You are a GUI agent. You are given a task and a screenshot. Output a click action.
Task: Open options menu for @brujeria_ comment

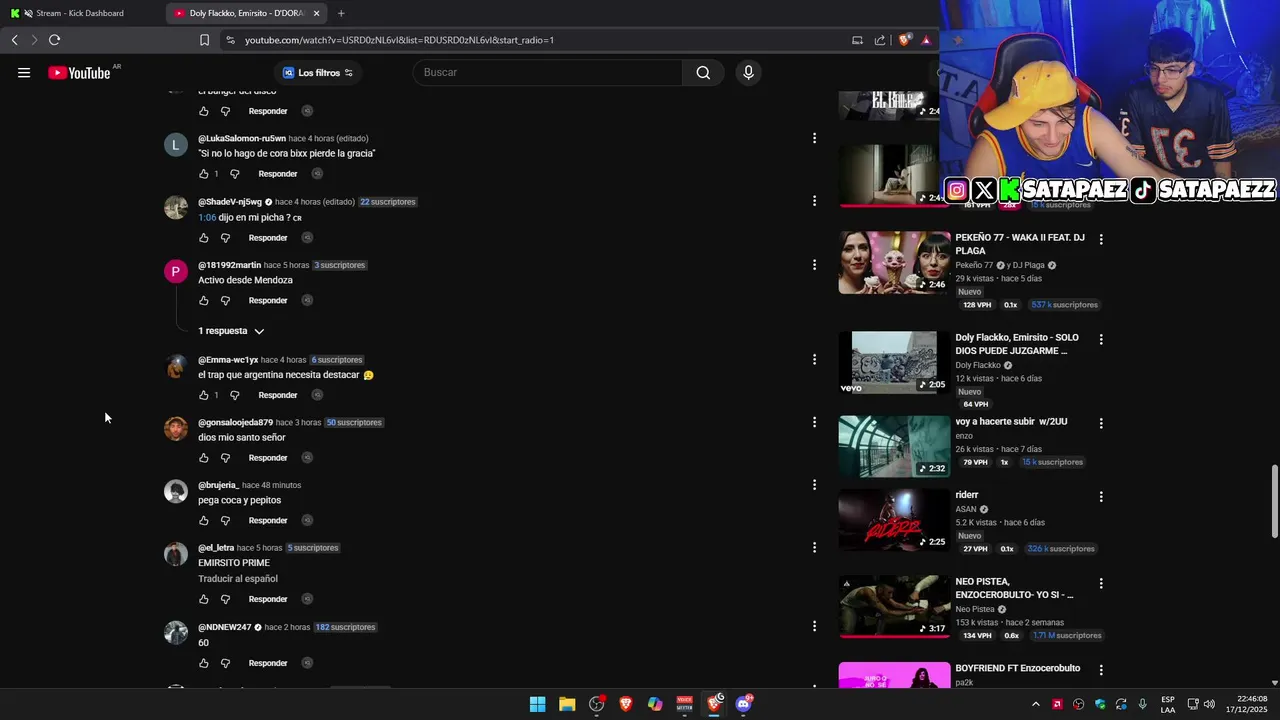[814, 485]
